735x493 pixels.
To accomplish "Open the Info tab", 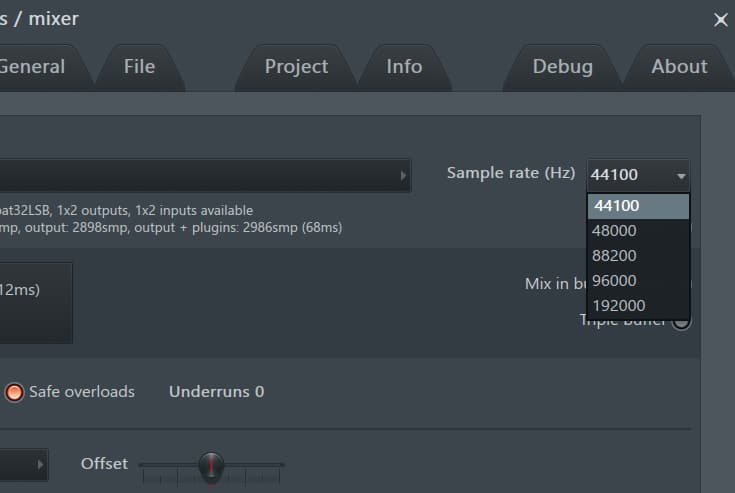I will click(404, 67).
